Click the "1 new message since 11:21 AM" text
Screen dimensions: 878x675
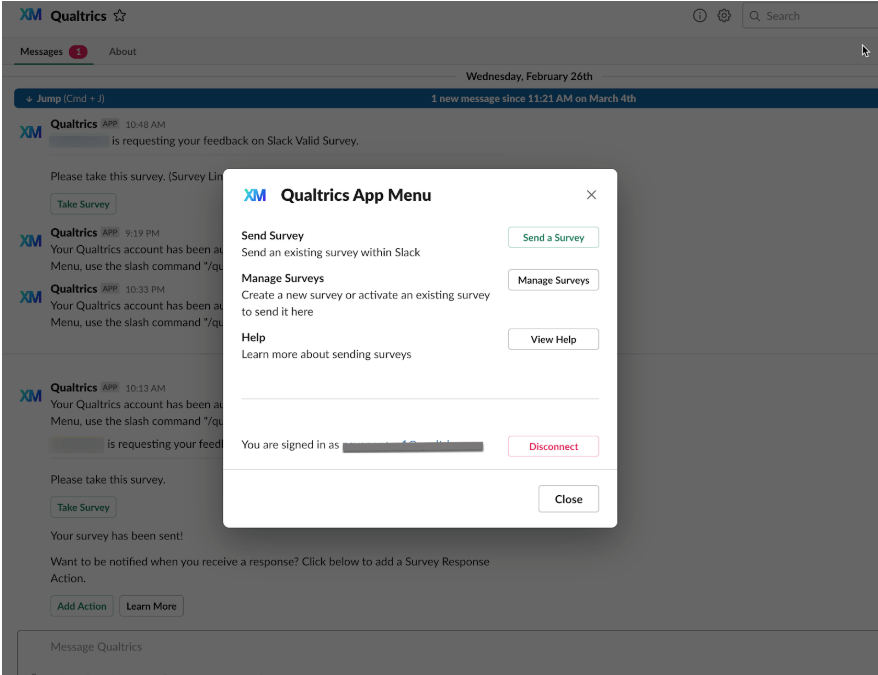tap(533, 99)
